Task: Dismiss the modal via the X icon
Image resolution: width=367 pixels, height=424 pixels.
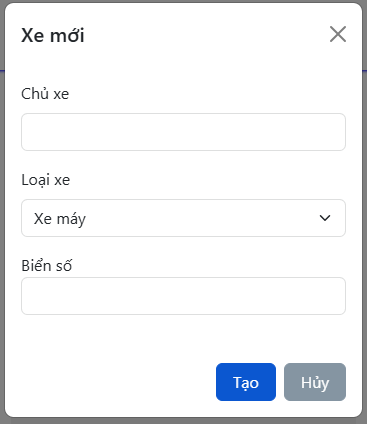Action: pyautogui.click(x=338, y=34)
